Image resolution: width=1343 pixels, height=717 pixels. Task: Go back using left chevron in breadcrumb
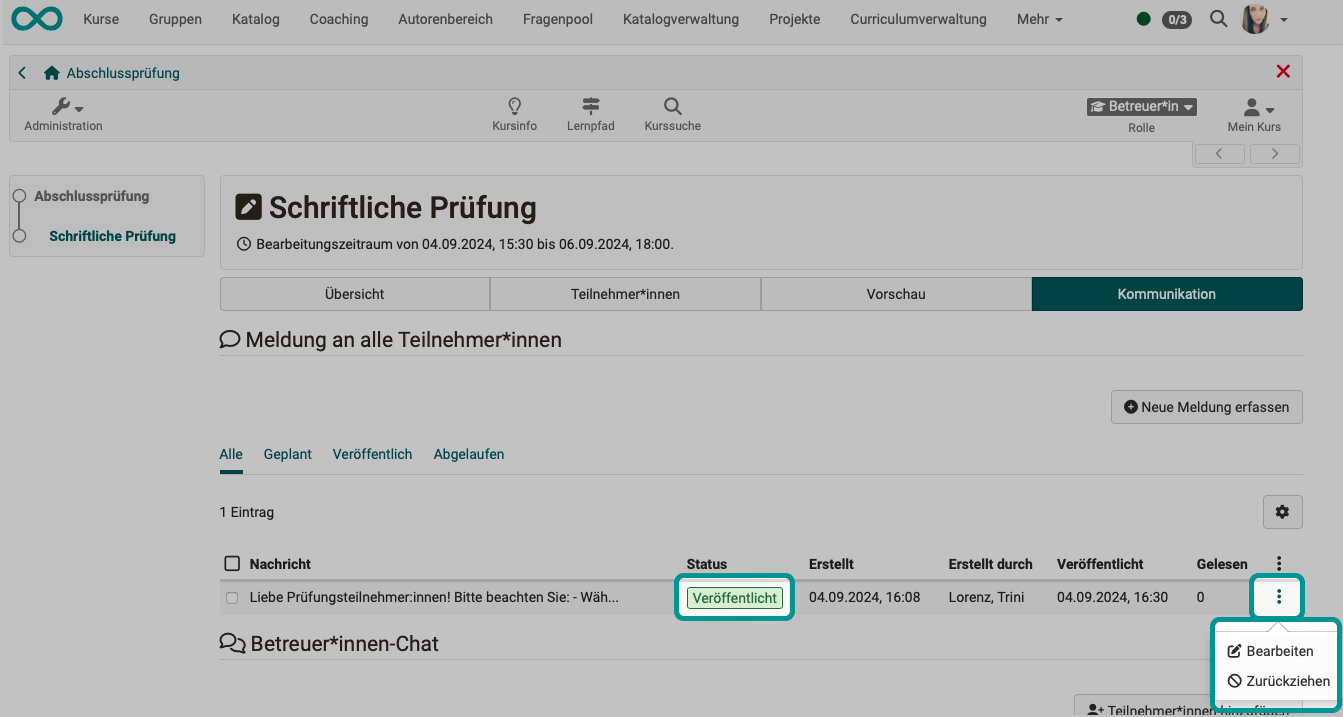pyautogui.click(x=23, y=73)
